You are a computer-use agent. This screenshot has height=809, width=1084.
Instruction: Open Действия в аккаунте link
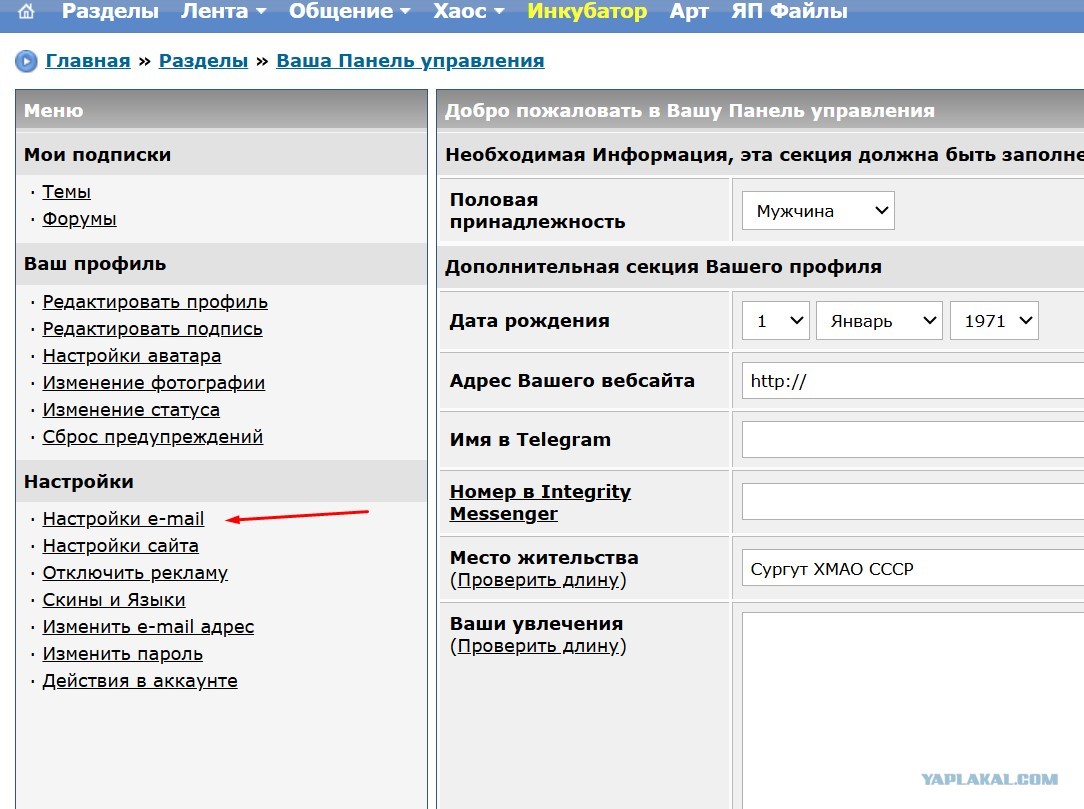[x=140, y=680]
